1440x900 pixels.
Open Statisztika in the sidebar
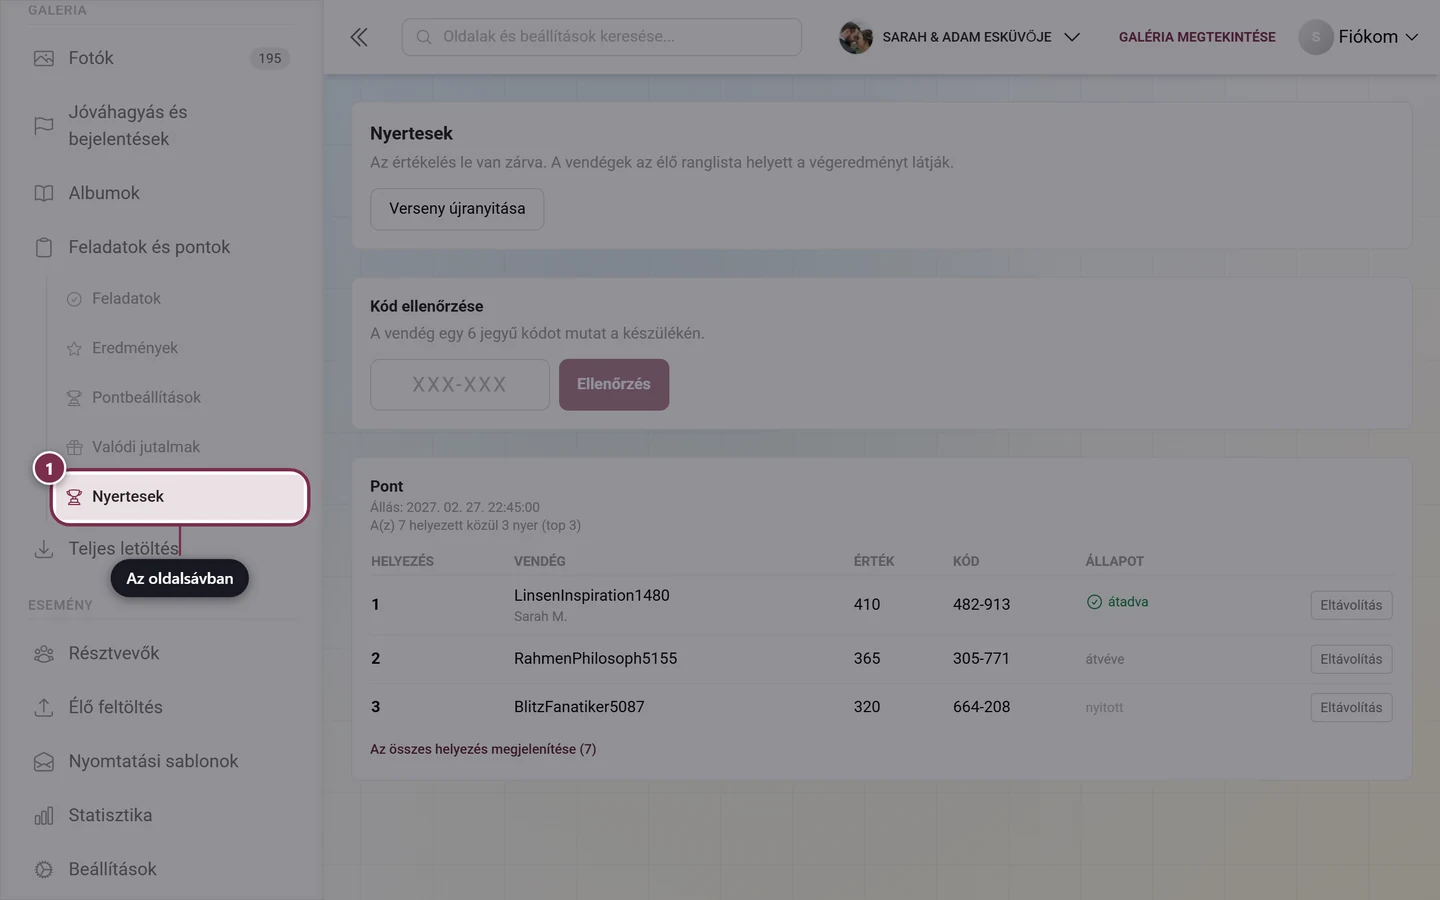pyautogui.click(x=162, y=815)
